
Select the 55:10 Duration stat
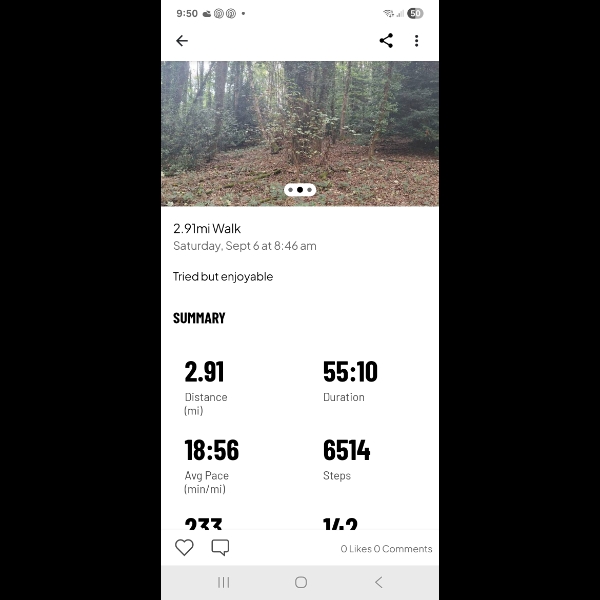[x=350, y=381]
